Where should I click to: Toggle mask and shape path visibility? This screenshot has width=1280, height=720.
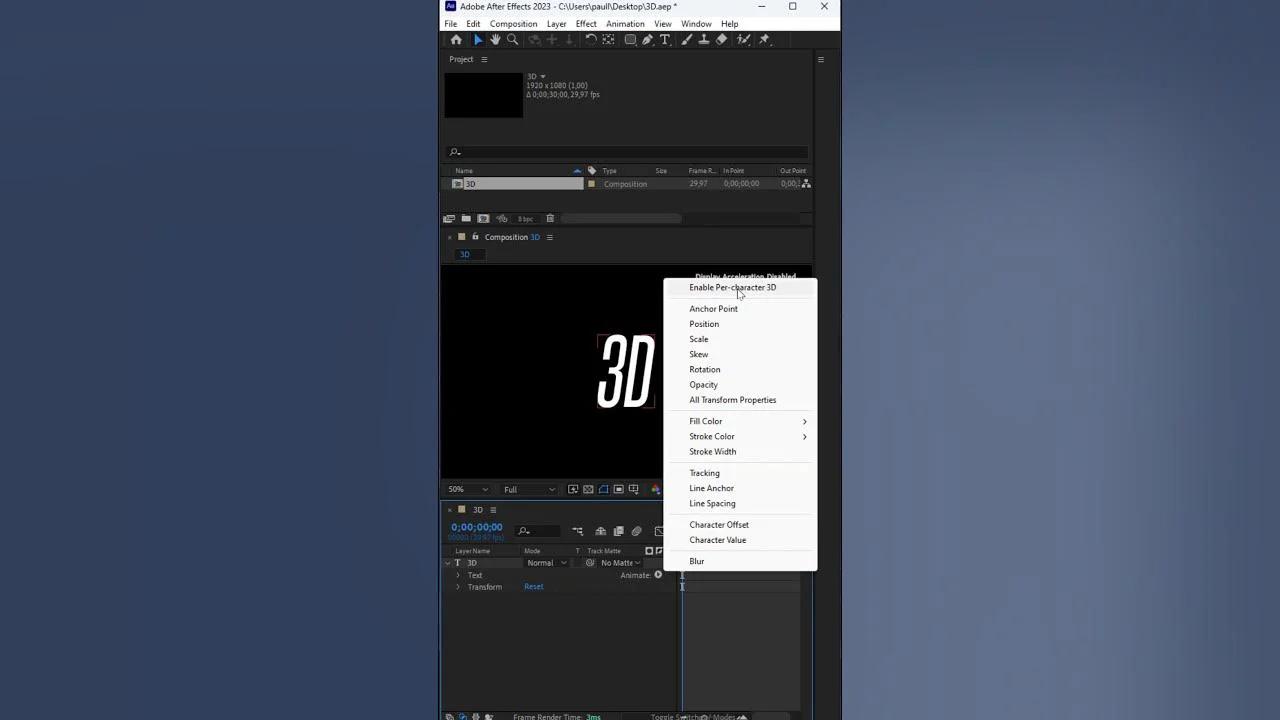pos(603,490)
